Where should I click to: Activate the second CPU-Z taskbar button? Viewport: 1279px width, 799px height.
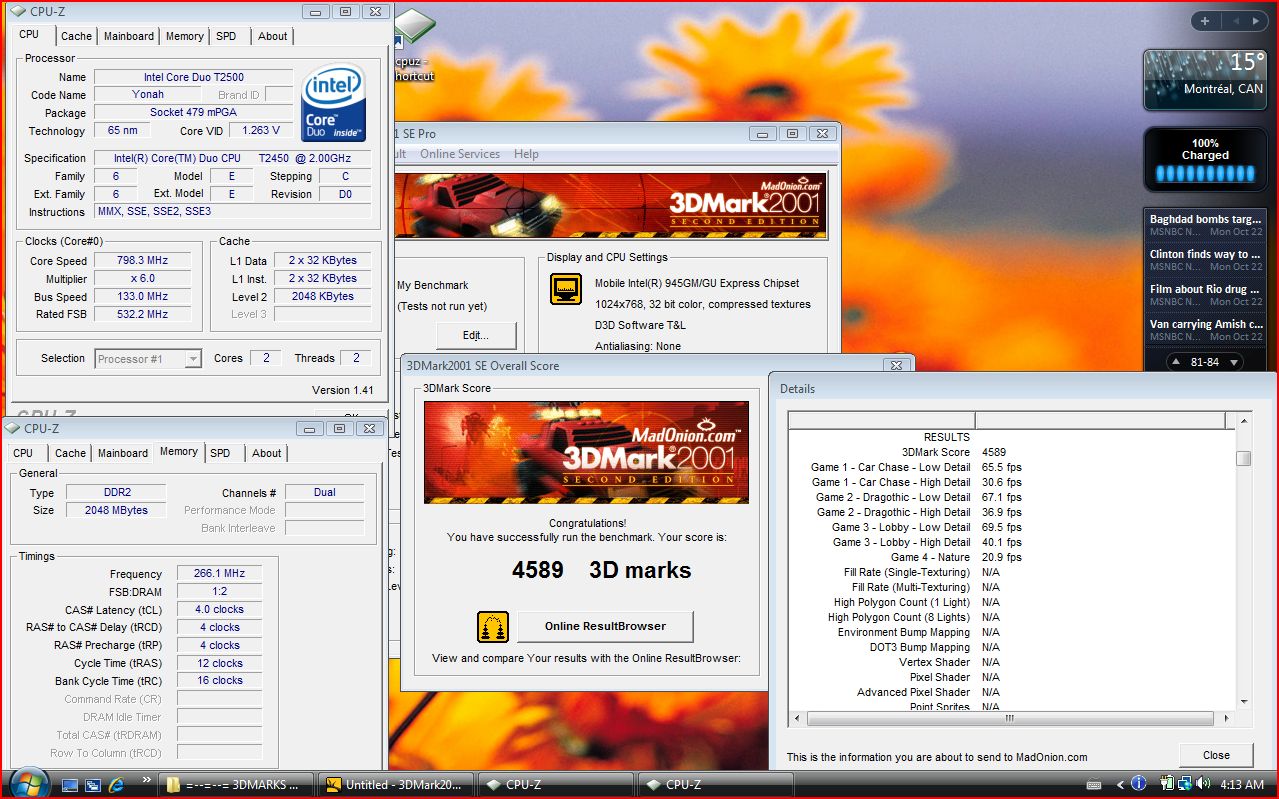(x=716, y=785)
